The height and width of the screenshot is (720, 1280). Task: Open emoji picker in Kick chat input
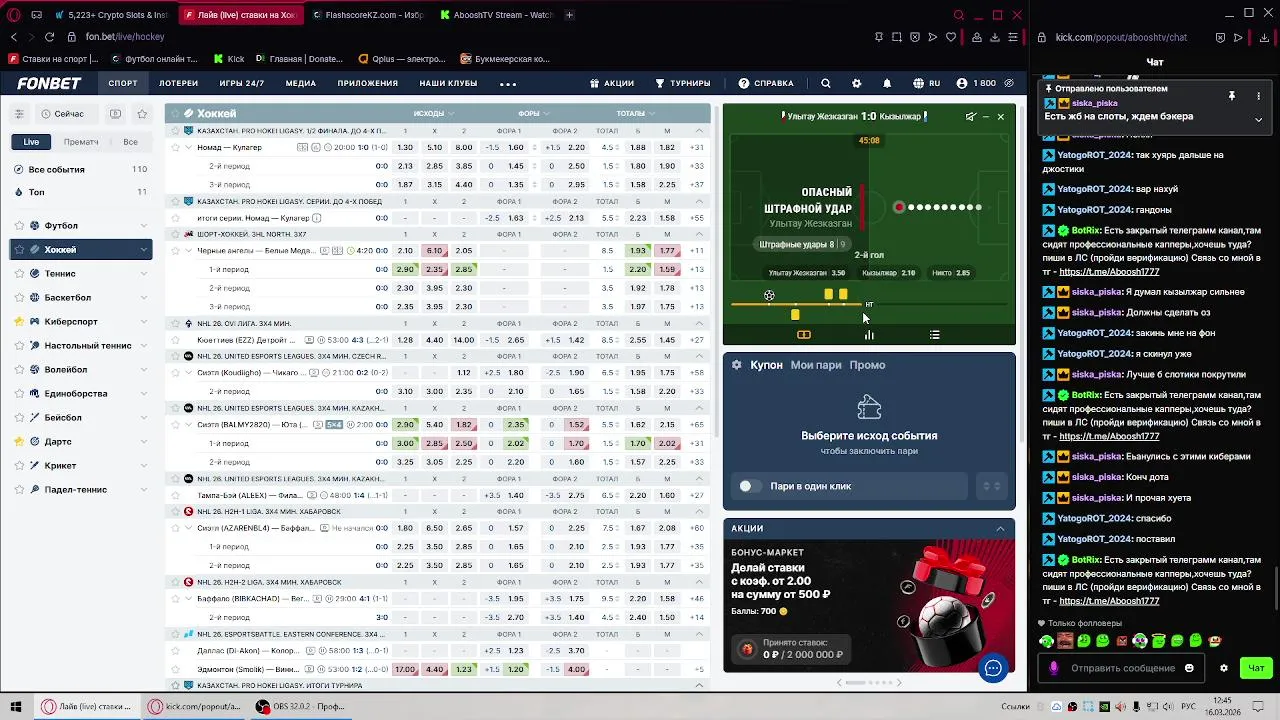[1189, 668]
